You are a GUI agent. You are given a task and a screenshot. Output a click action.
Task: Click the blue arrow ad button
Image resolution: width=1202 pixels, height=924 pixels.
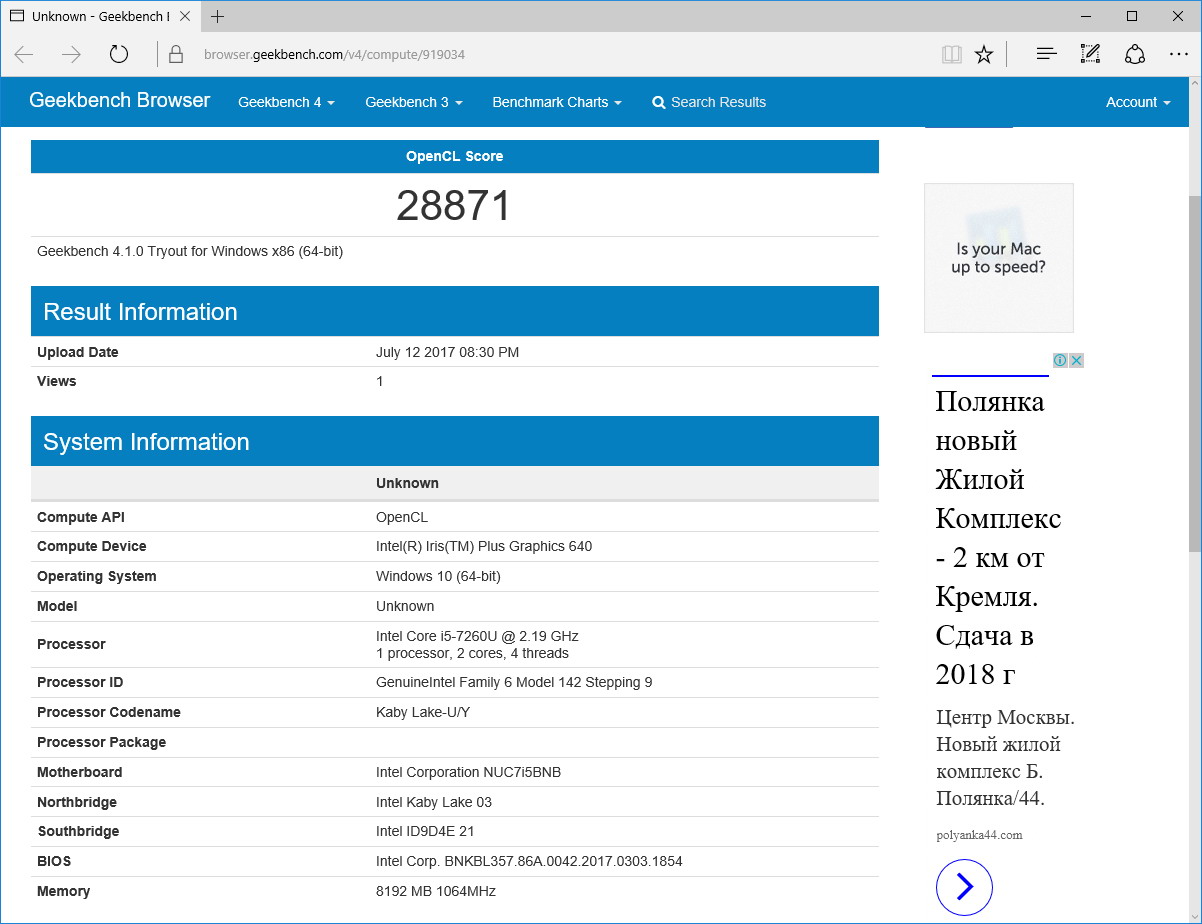click(x=964, y=887)
